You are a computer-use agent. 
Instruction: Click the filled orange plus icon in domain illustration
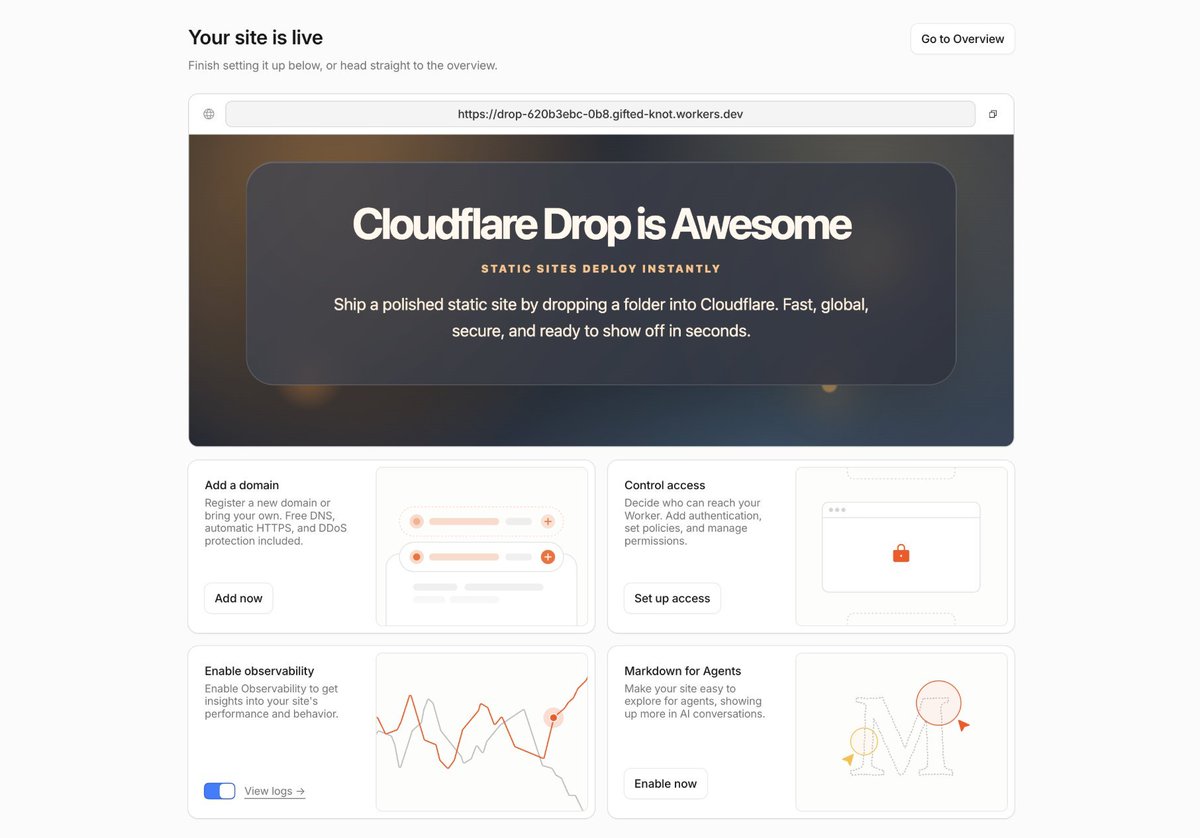[x=547, y=557]
